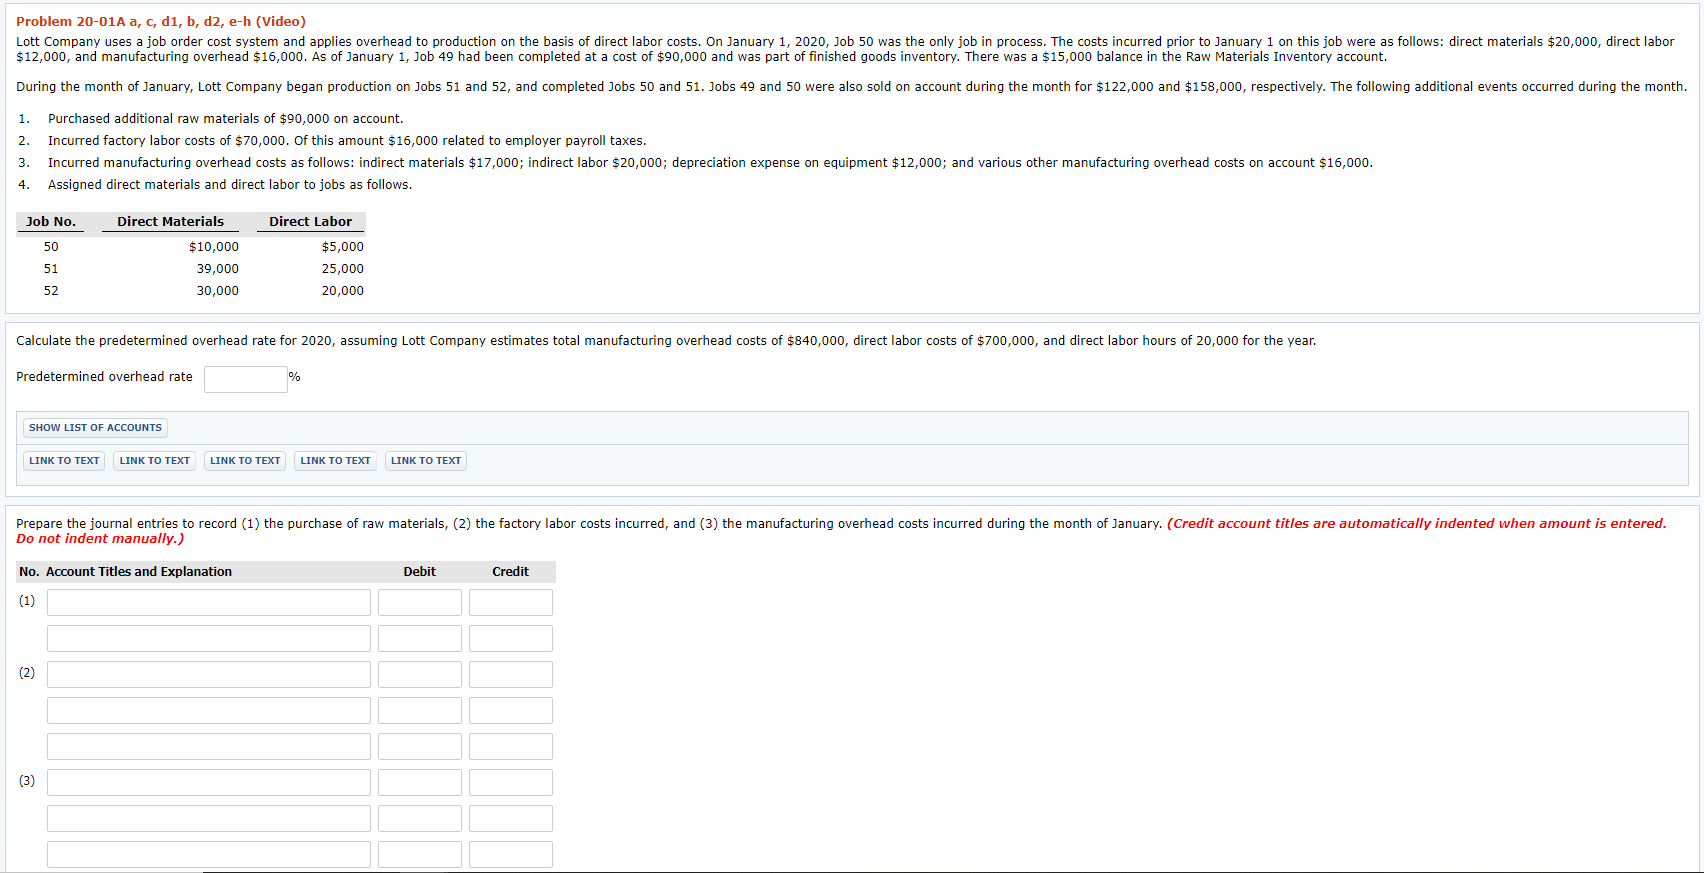Click the 'Job No.' column header

point(51,222)
